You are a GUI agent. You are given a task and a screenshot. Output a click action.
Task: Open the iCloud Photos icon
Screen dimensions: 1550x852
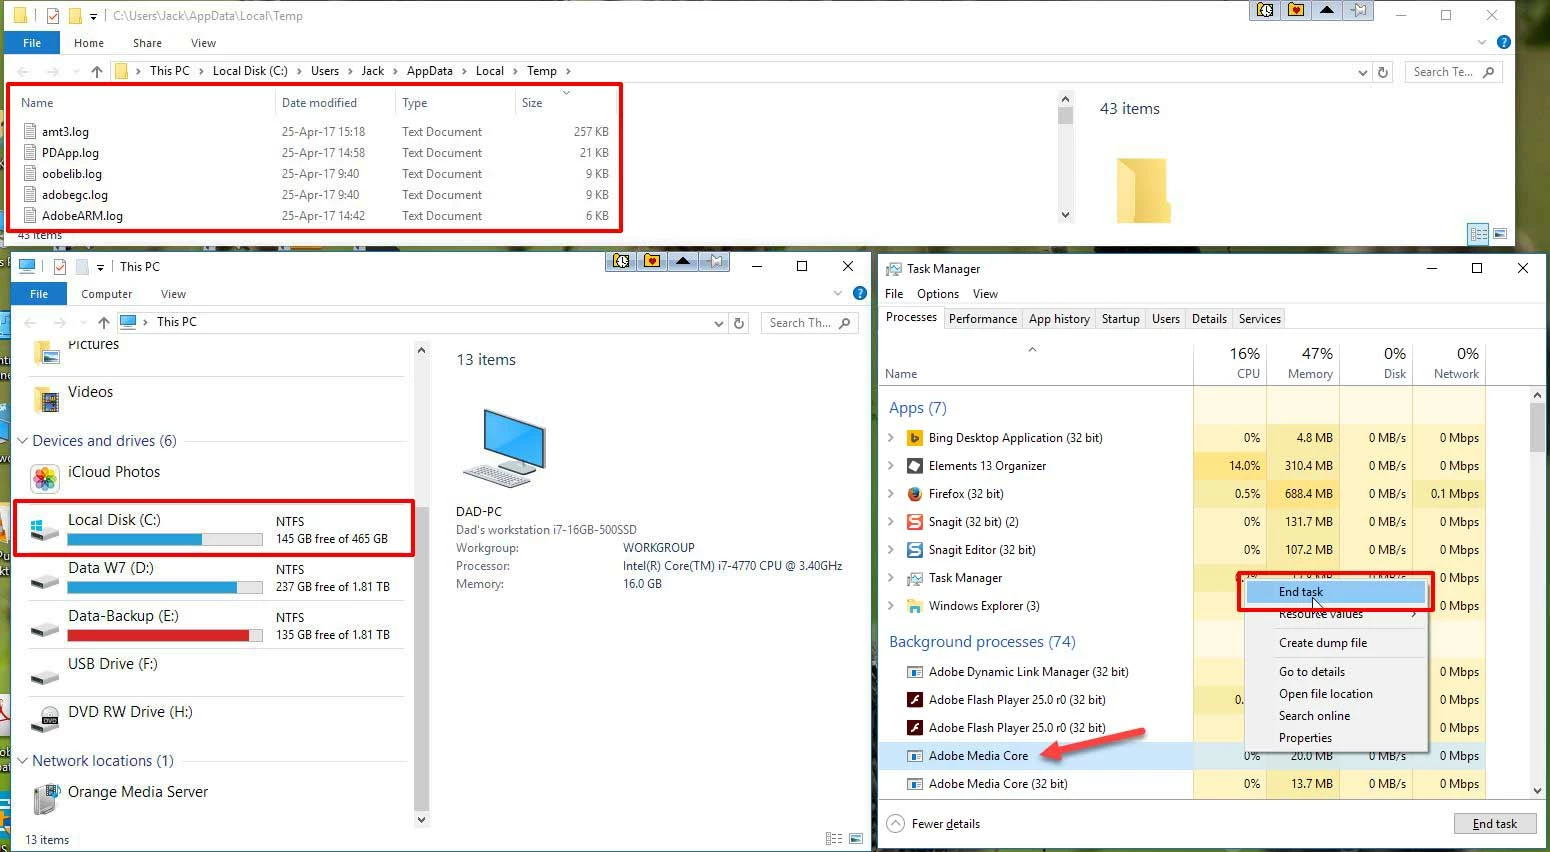coord(45,479)
